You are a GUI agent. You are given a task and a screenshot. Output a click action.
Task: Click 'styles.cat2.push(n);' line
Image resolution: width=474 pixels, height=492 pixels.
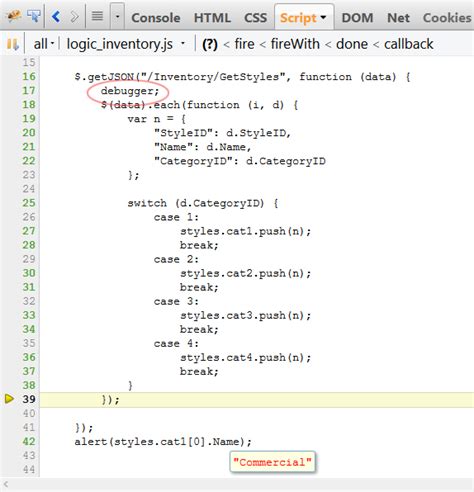[x=245, y=273]
